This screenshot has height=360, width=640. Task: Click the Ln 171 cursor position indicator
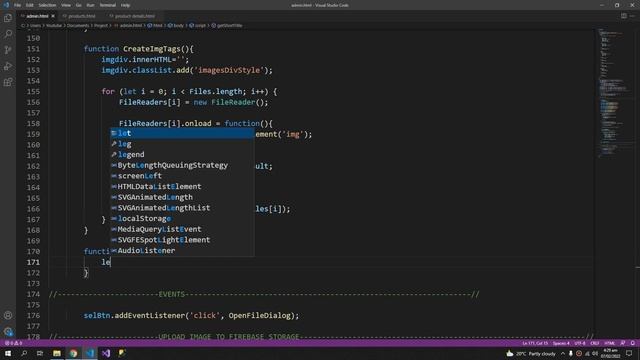pos(535,343)
